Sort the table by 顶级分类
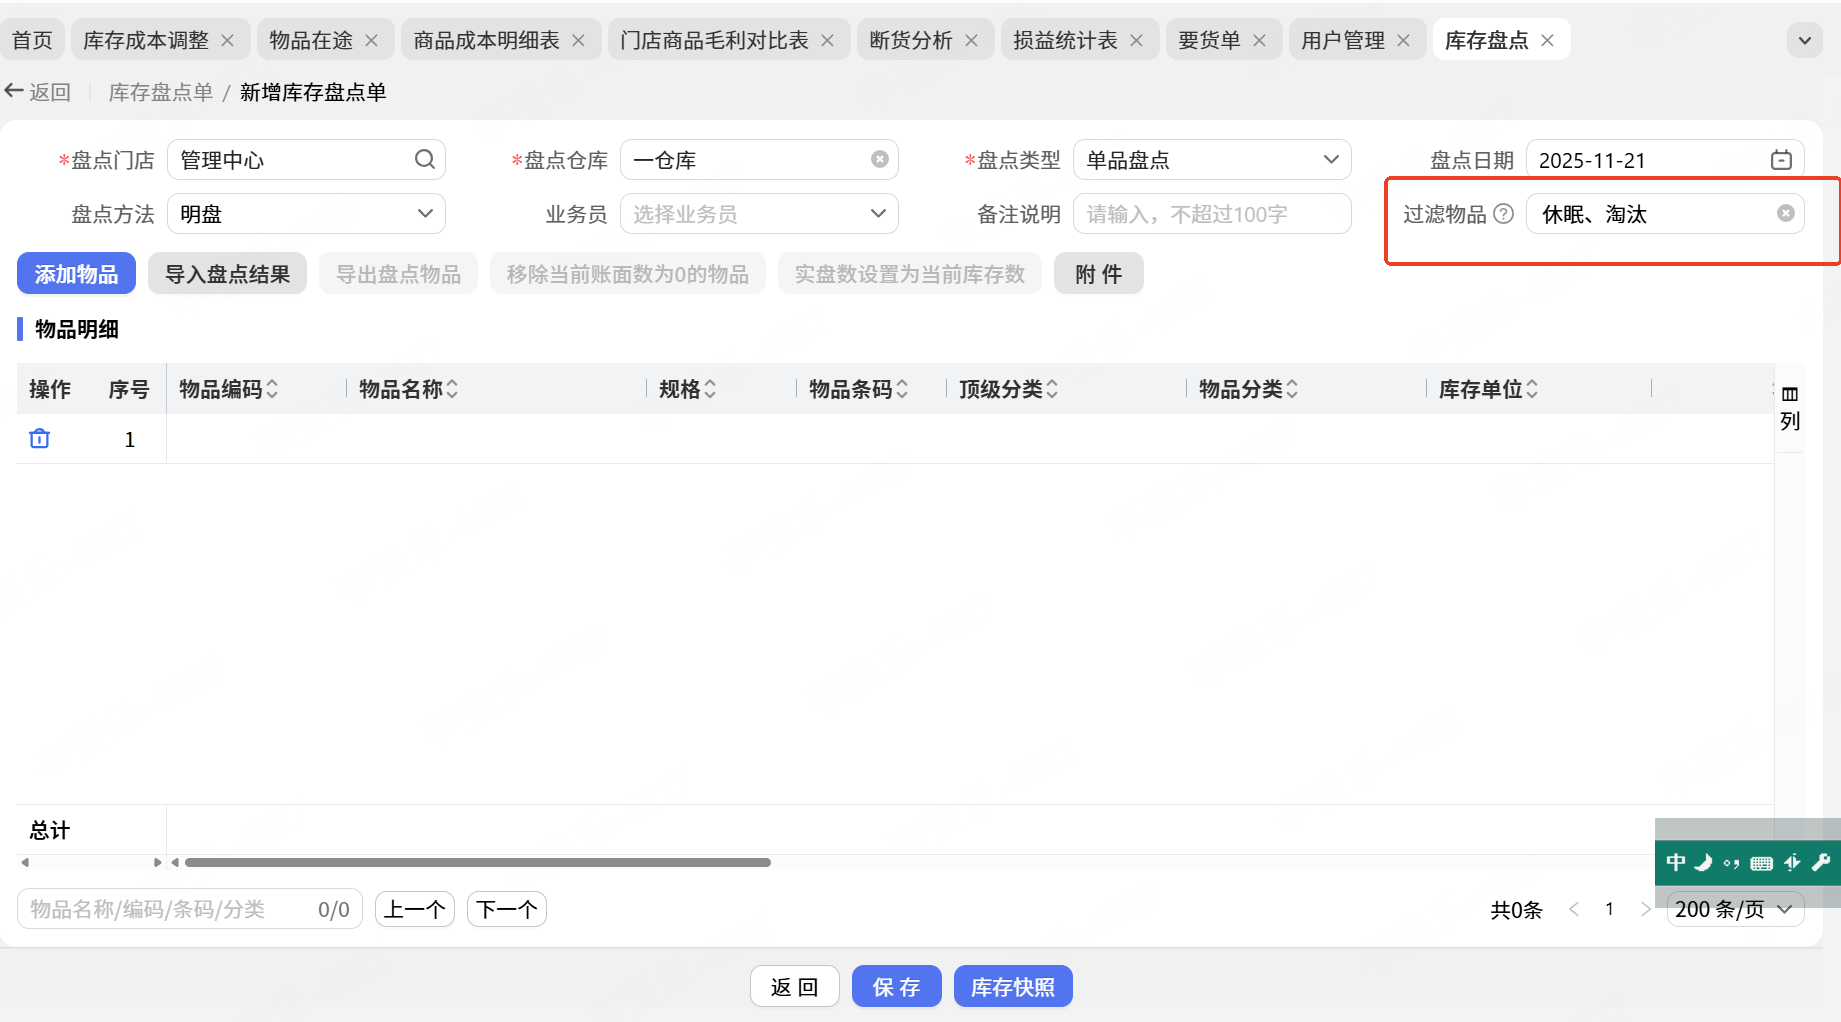Screen dimensions: 1841x1022 pyautogui.click(x=1052, y=389)
